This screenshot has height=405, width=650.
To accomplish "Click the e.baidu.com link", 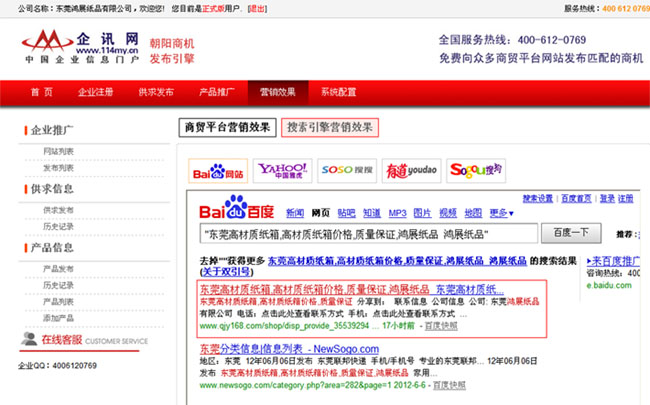I will pos(609,285).
